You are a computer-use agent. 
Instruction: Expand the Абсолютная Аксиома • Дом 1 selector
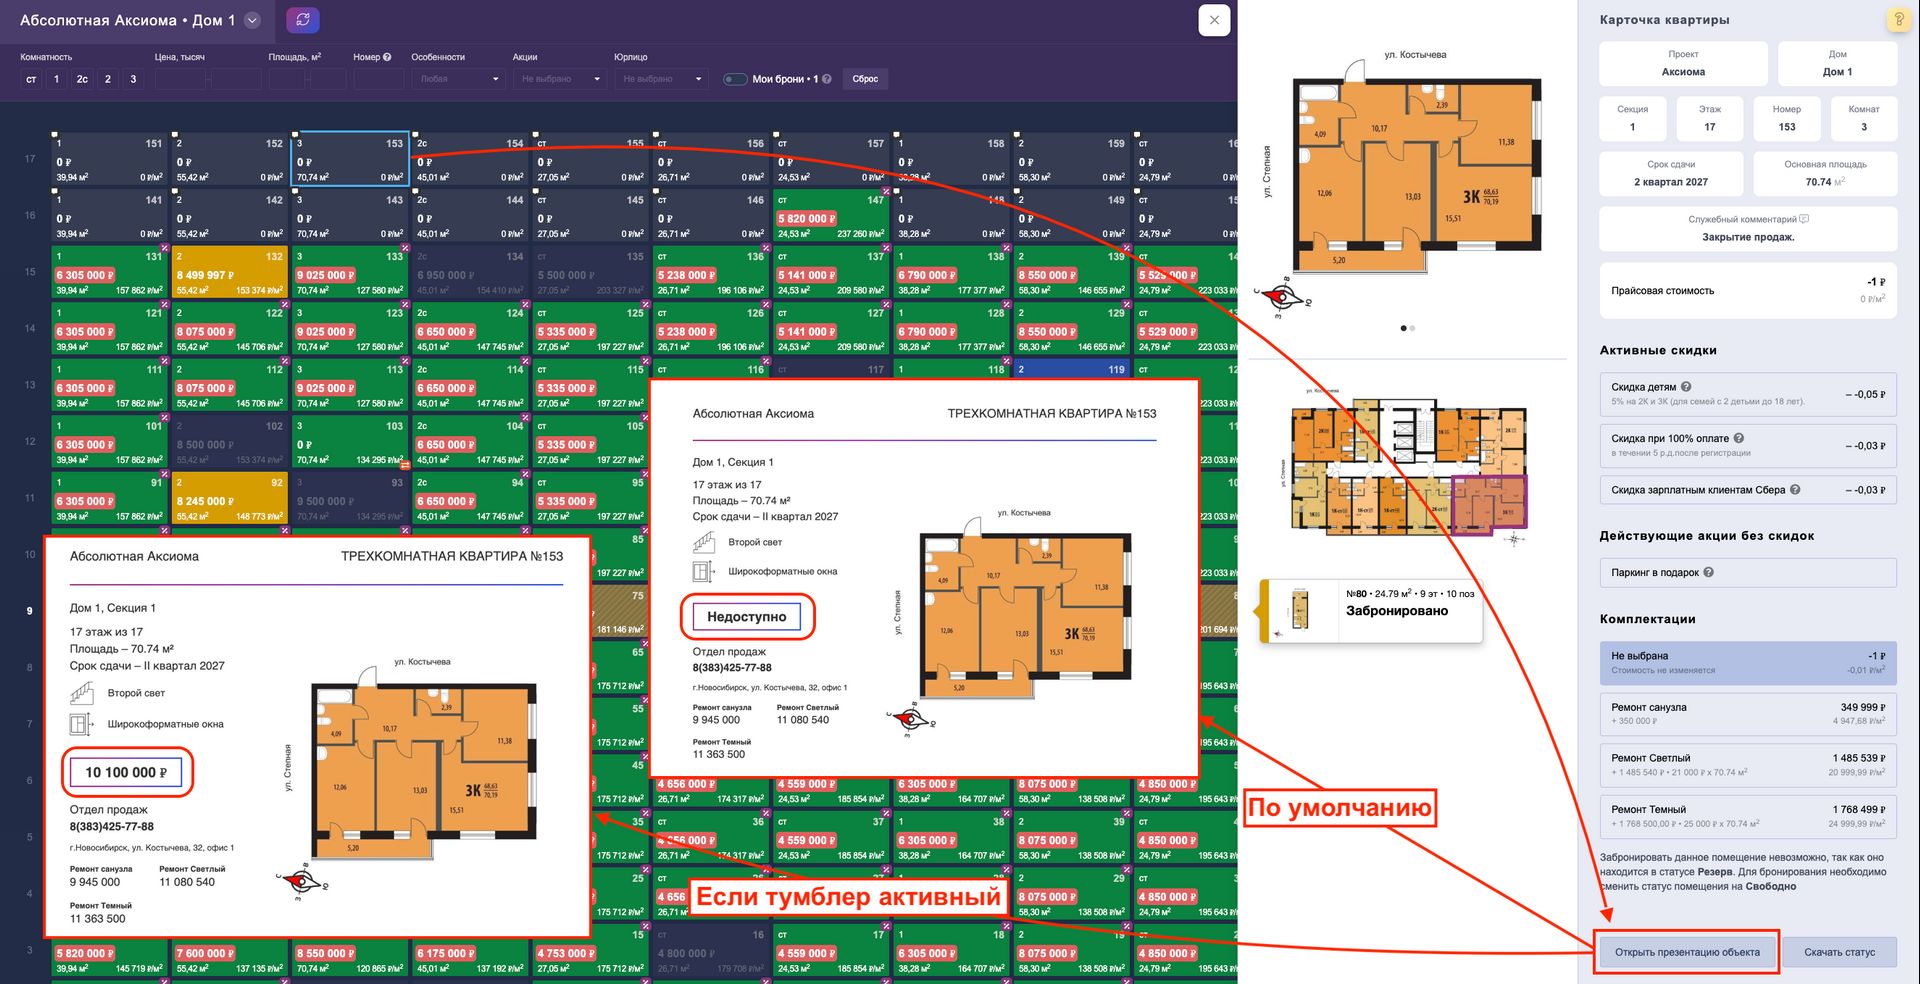(x=252, y=20)
